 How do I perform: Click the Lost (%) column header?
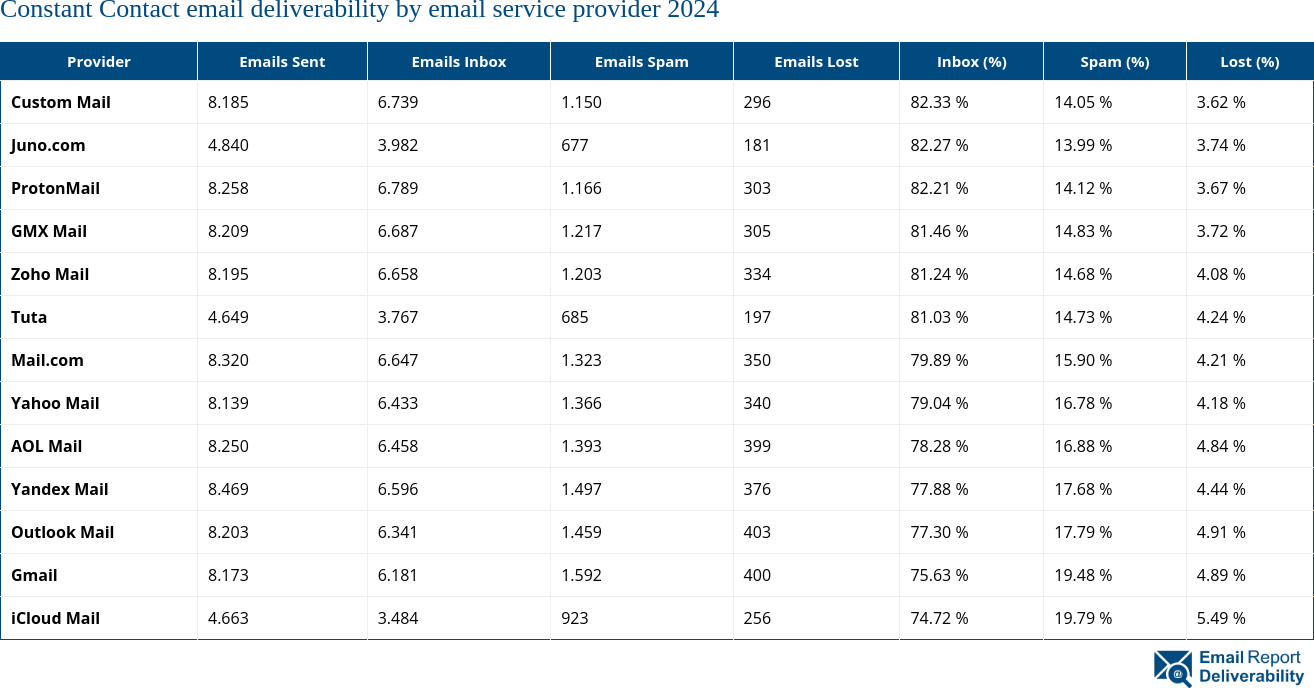[1250, 61]
